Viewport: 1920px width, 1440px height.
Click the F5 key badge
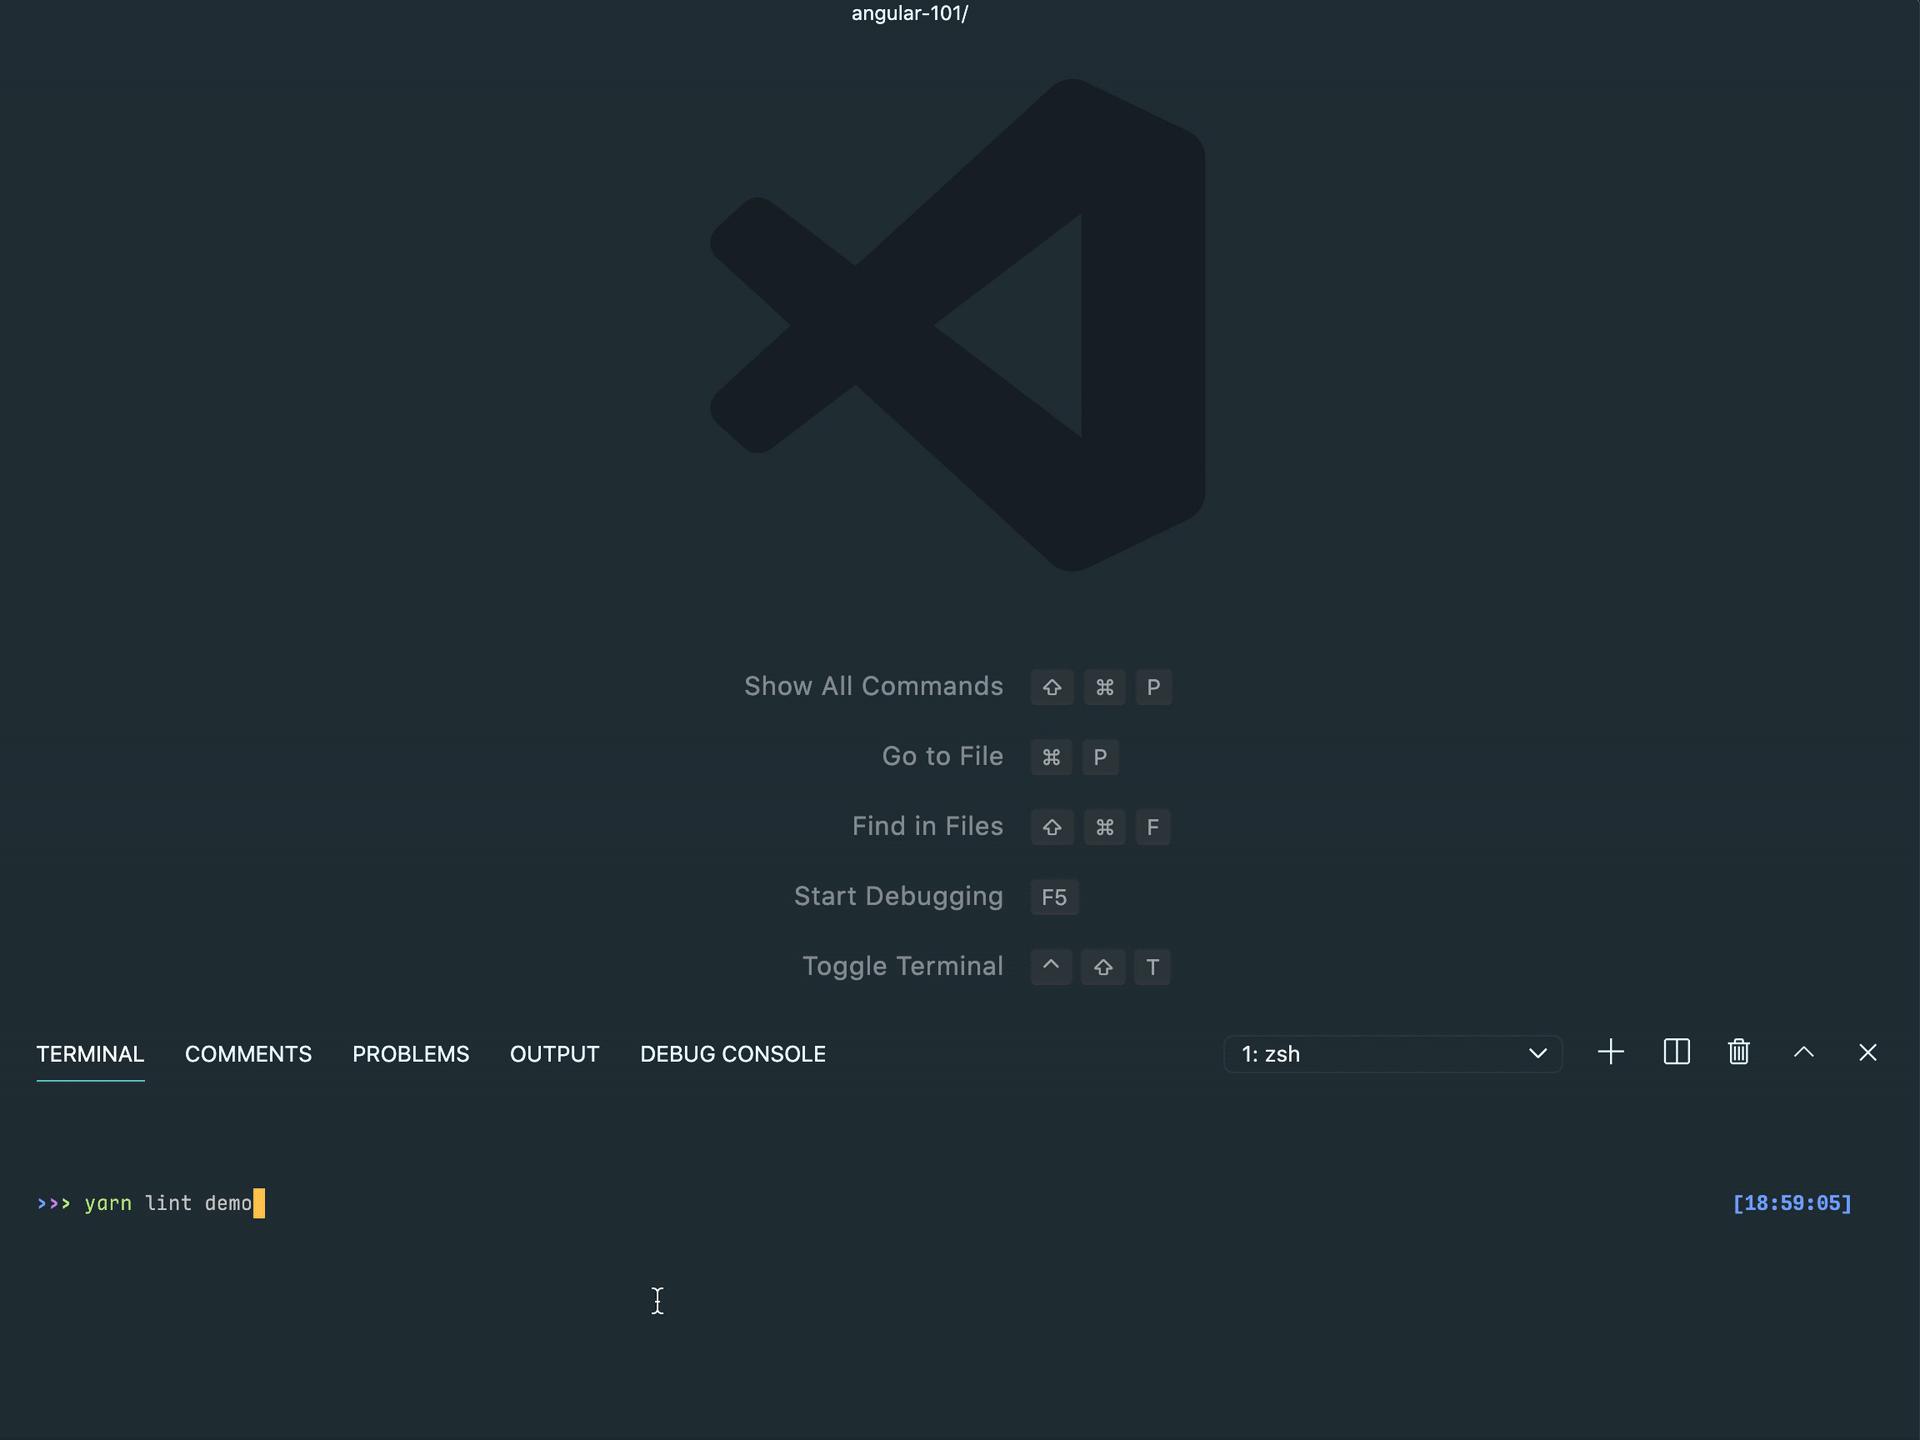1054,897
